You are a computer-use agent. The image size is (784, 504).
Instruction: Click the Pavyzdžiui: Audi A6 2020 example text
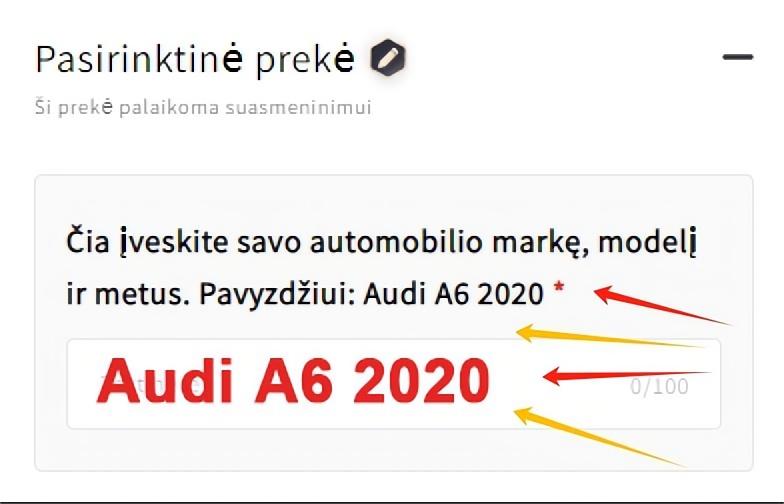(371, 294)
